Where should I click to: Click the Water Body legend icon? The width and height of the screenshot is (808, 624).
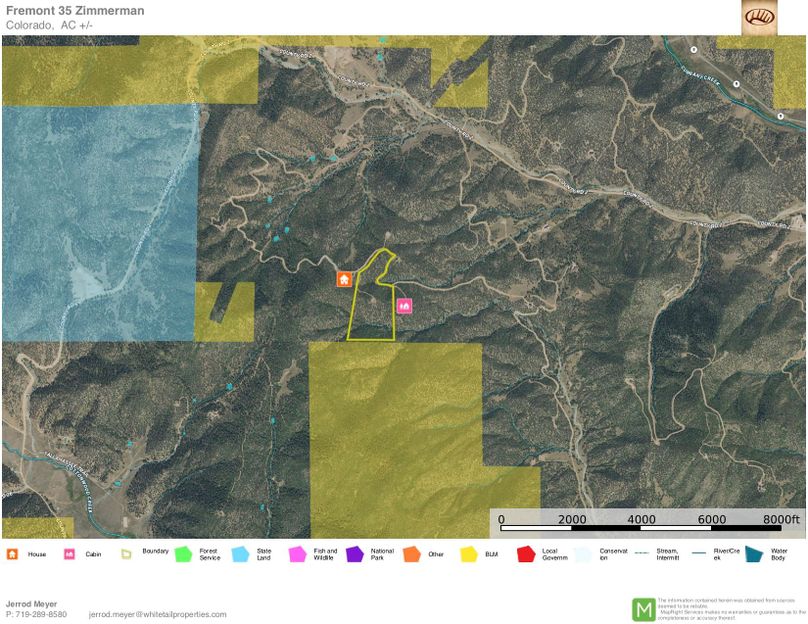tap(752, 553)
